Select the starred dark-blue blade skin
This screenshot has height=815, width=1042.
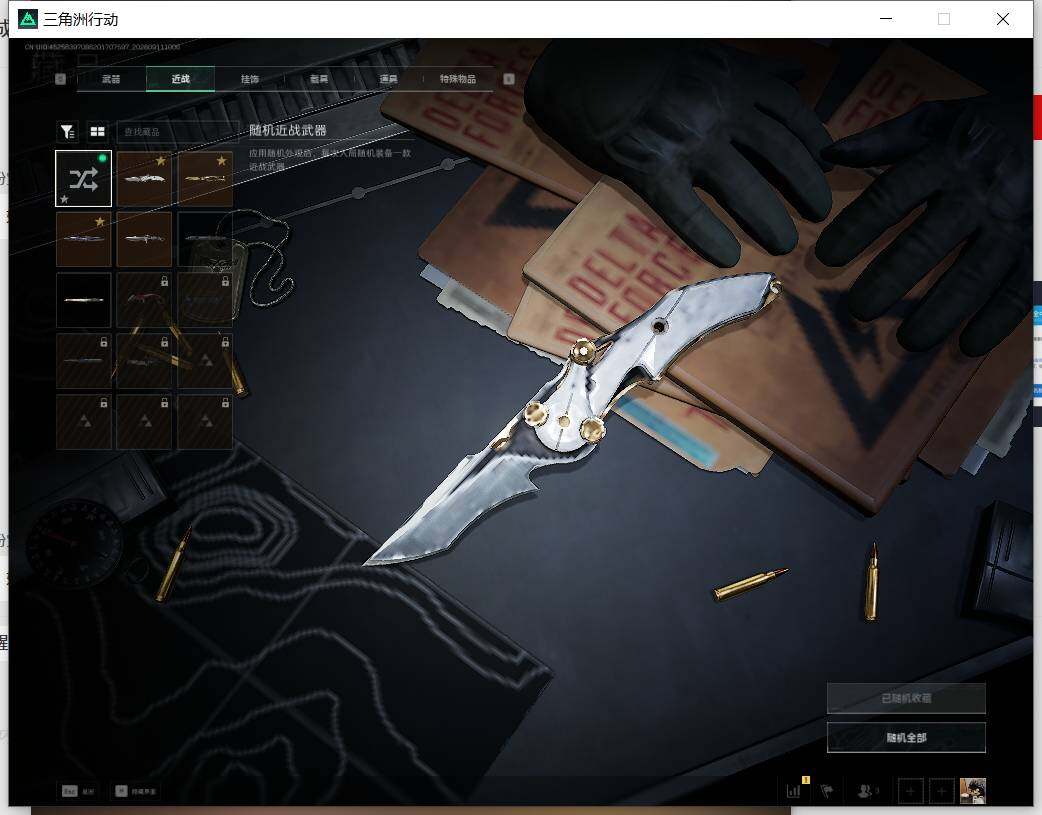(84, 239)
